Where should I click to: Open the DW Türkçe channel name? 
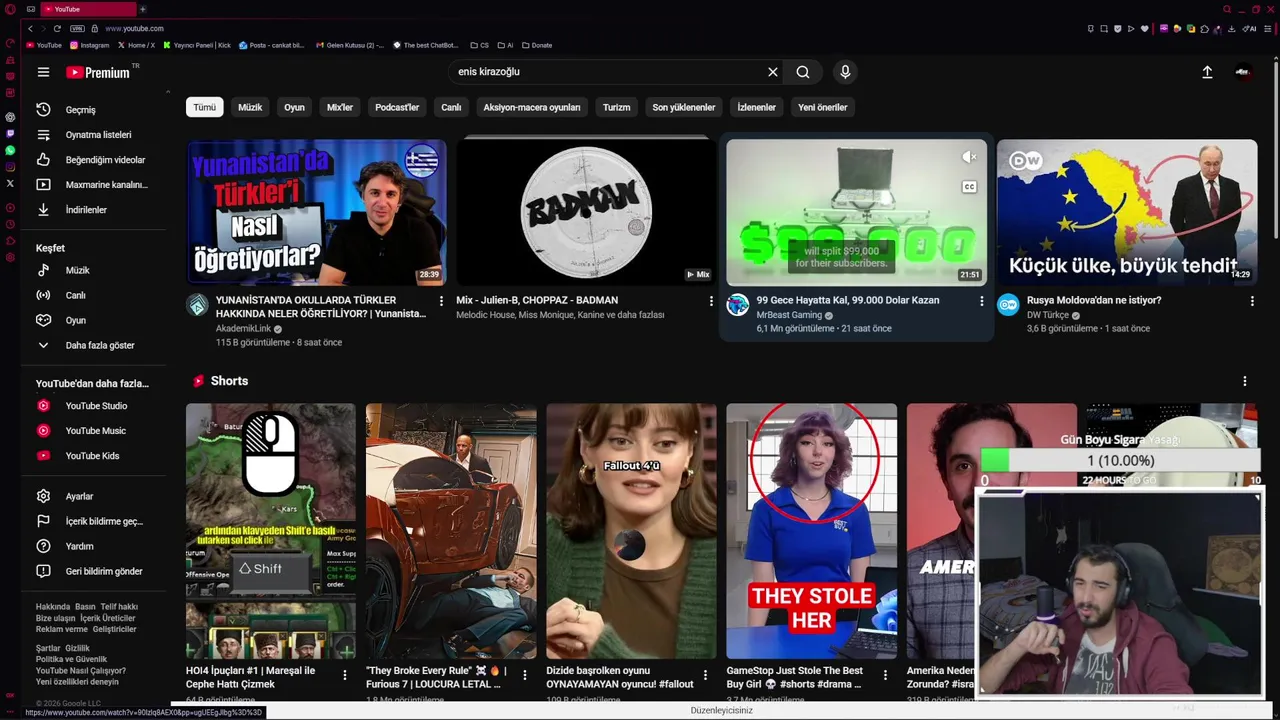coord(1048,315)
